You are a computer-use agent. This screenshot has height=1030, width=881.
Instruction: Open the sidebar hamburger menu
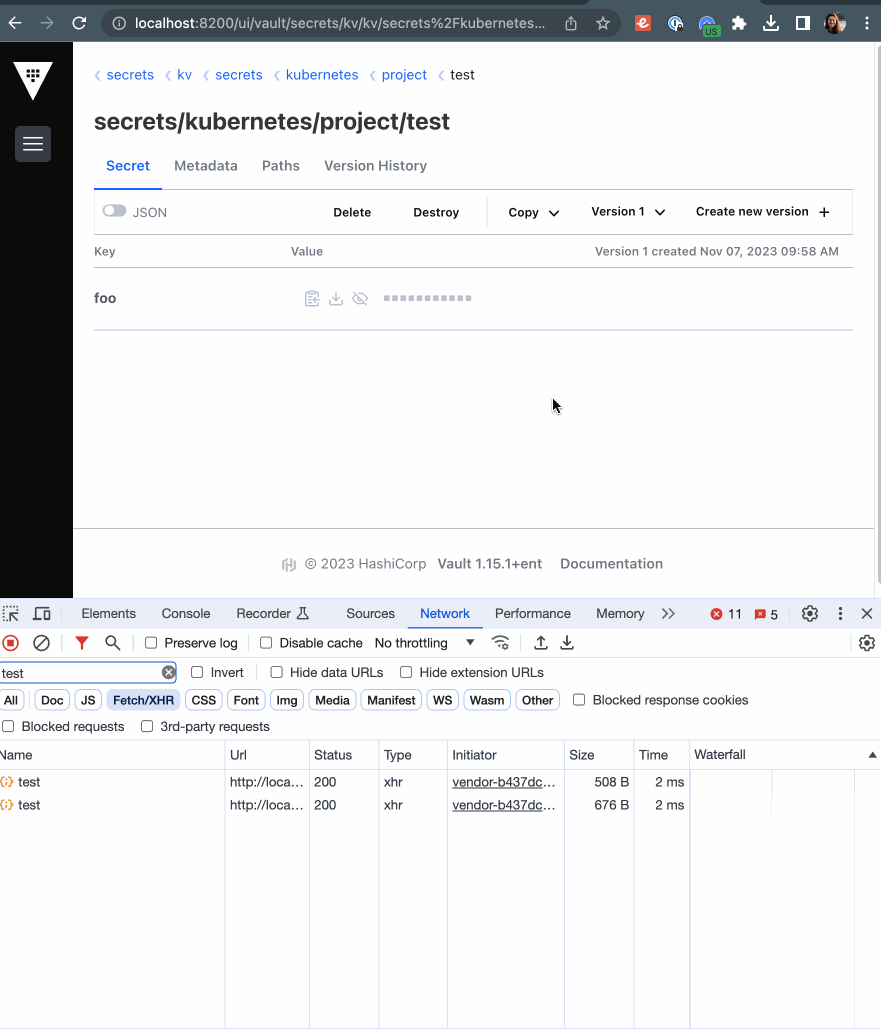[32, 143]
